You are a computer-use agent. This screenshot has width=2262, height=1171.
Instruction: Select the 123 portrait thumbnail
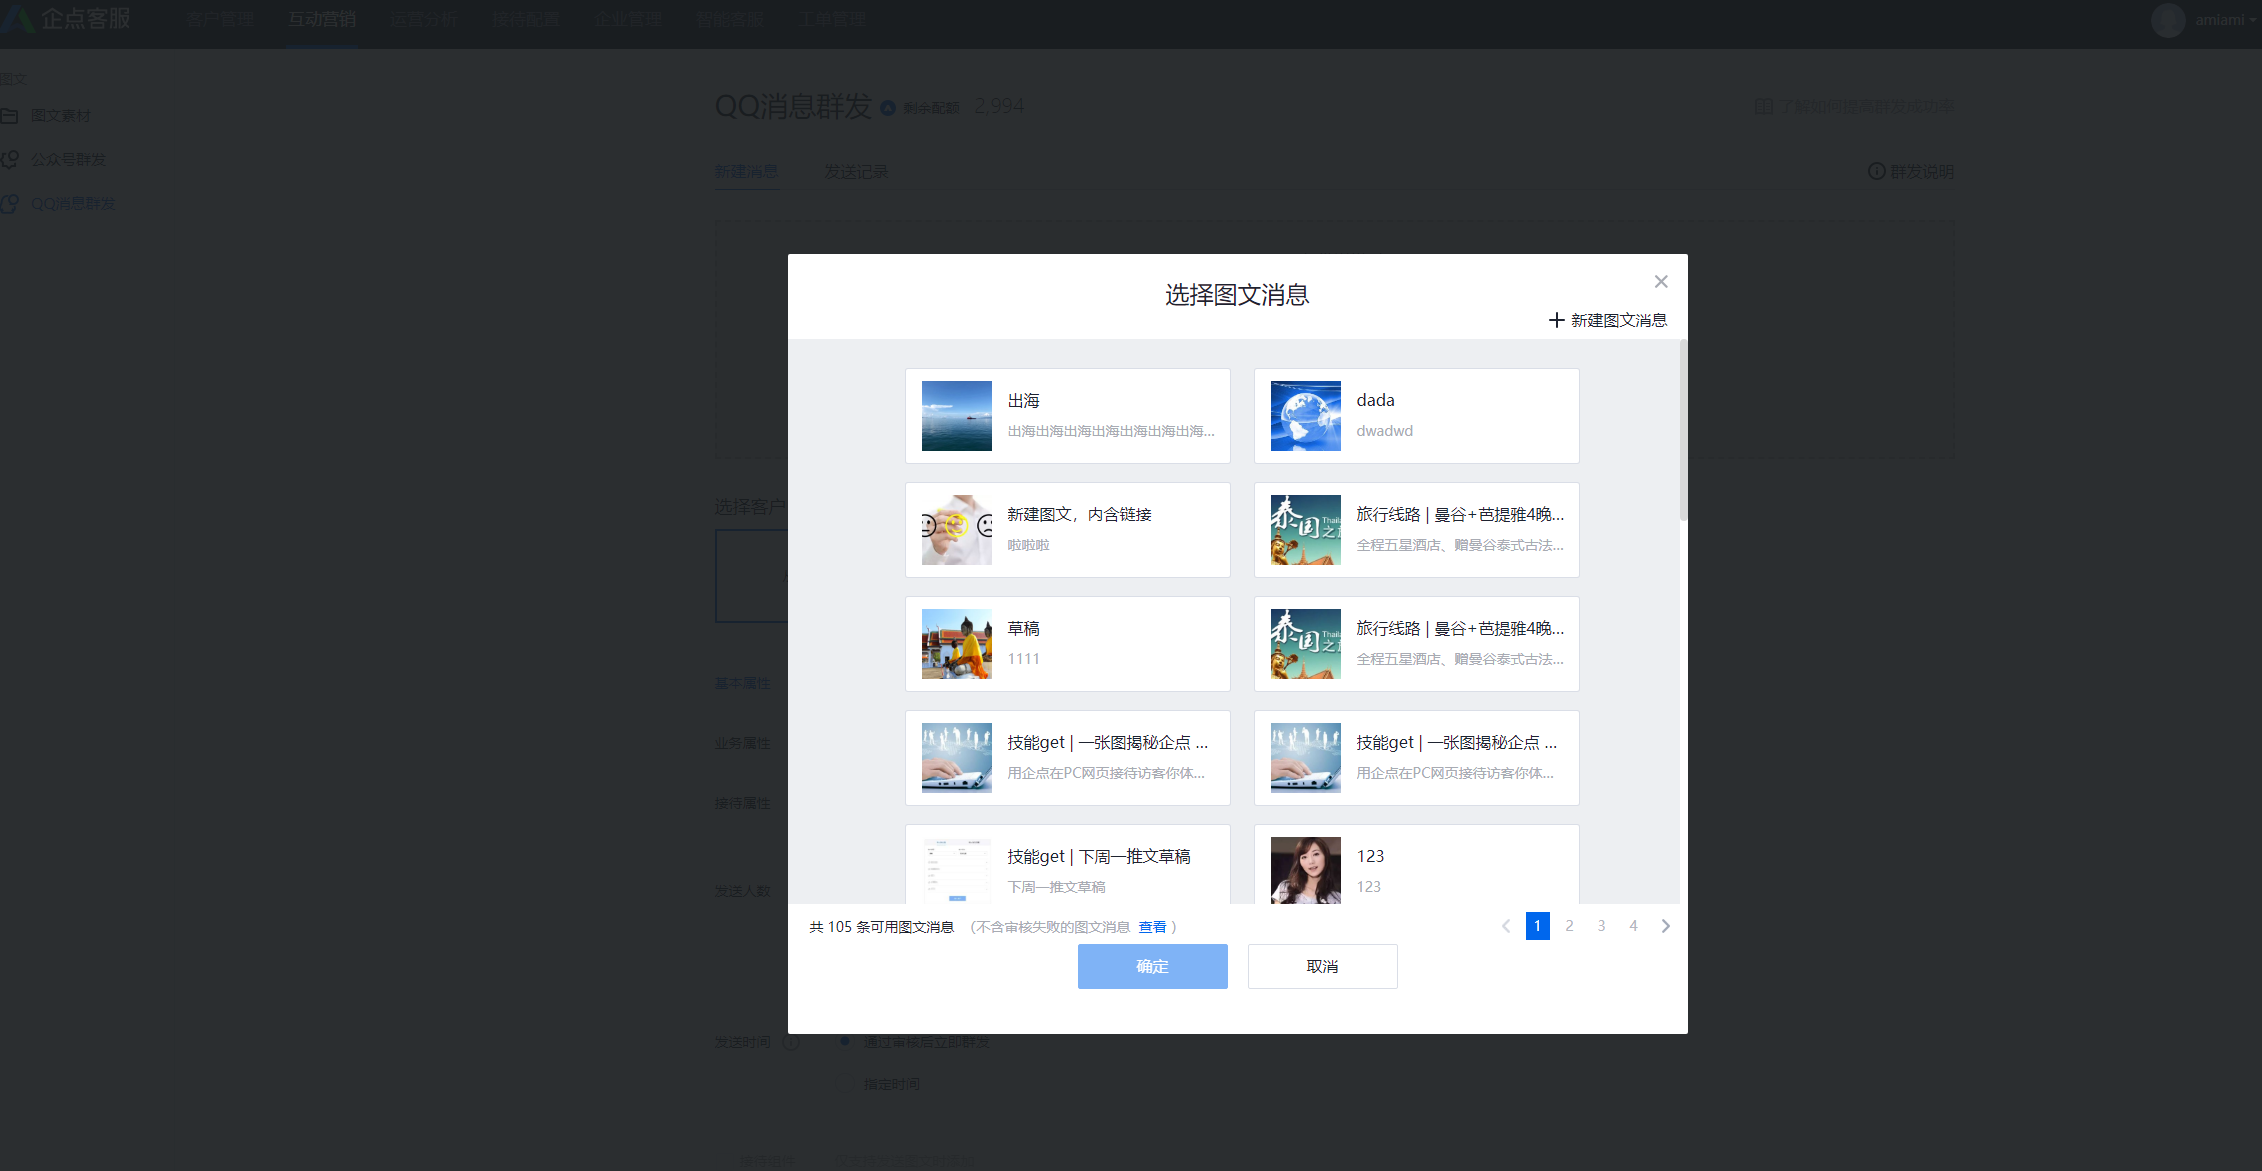[x=1305, y=870]
